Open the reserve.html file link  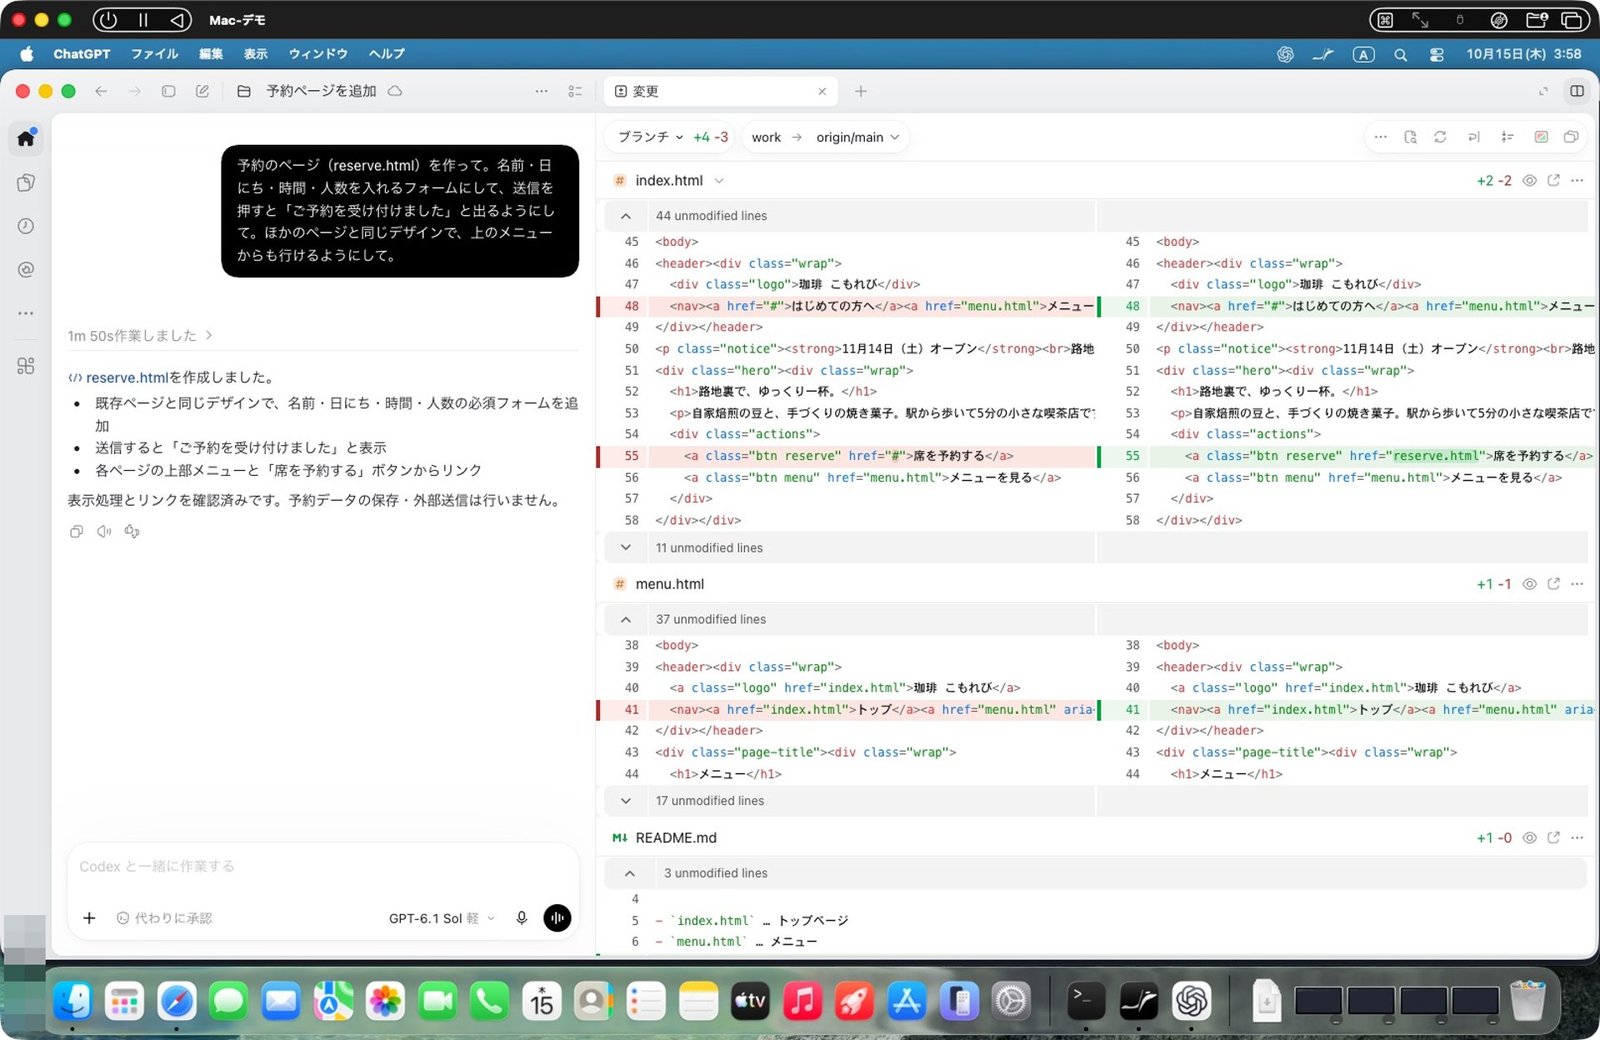pos(127,378)
